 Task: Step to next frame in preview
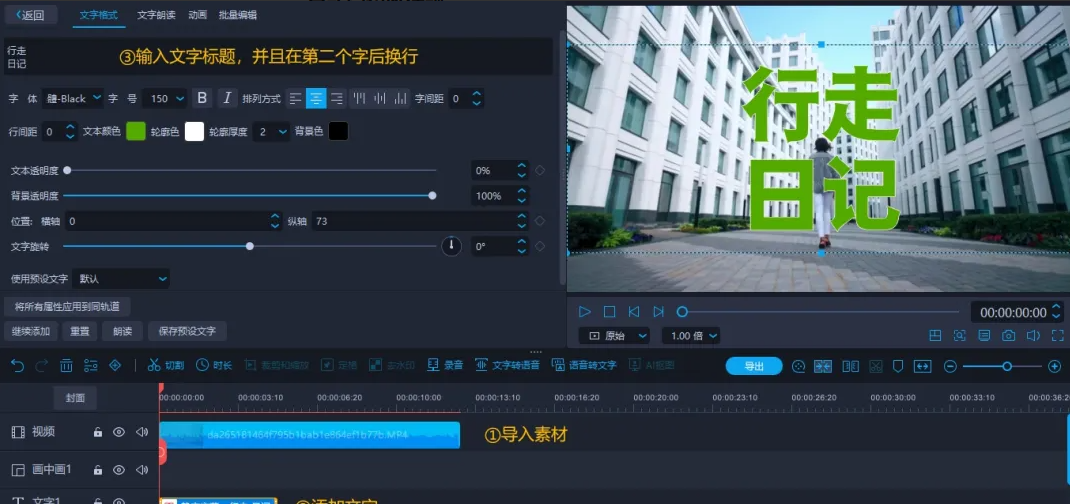[x=659, y=312]
